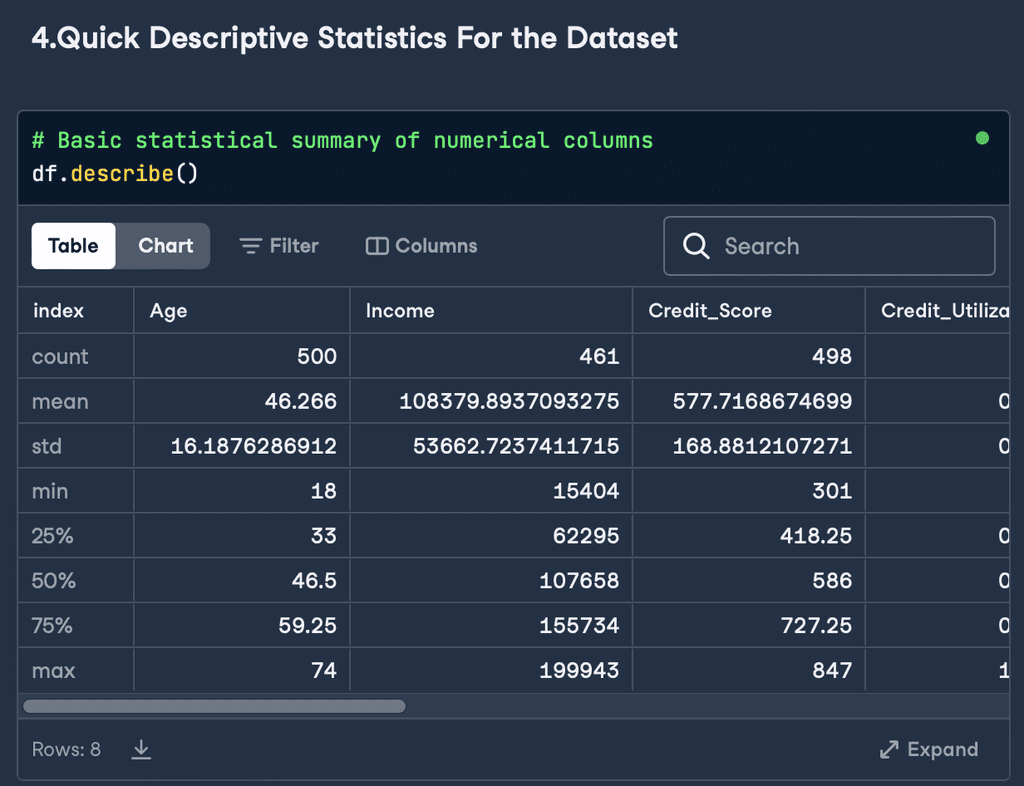Select the count row label
The image size is (1024, 786).
[x=60, y=356]
